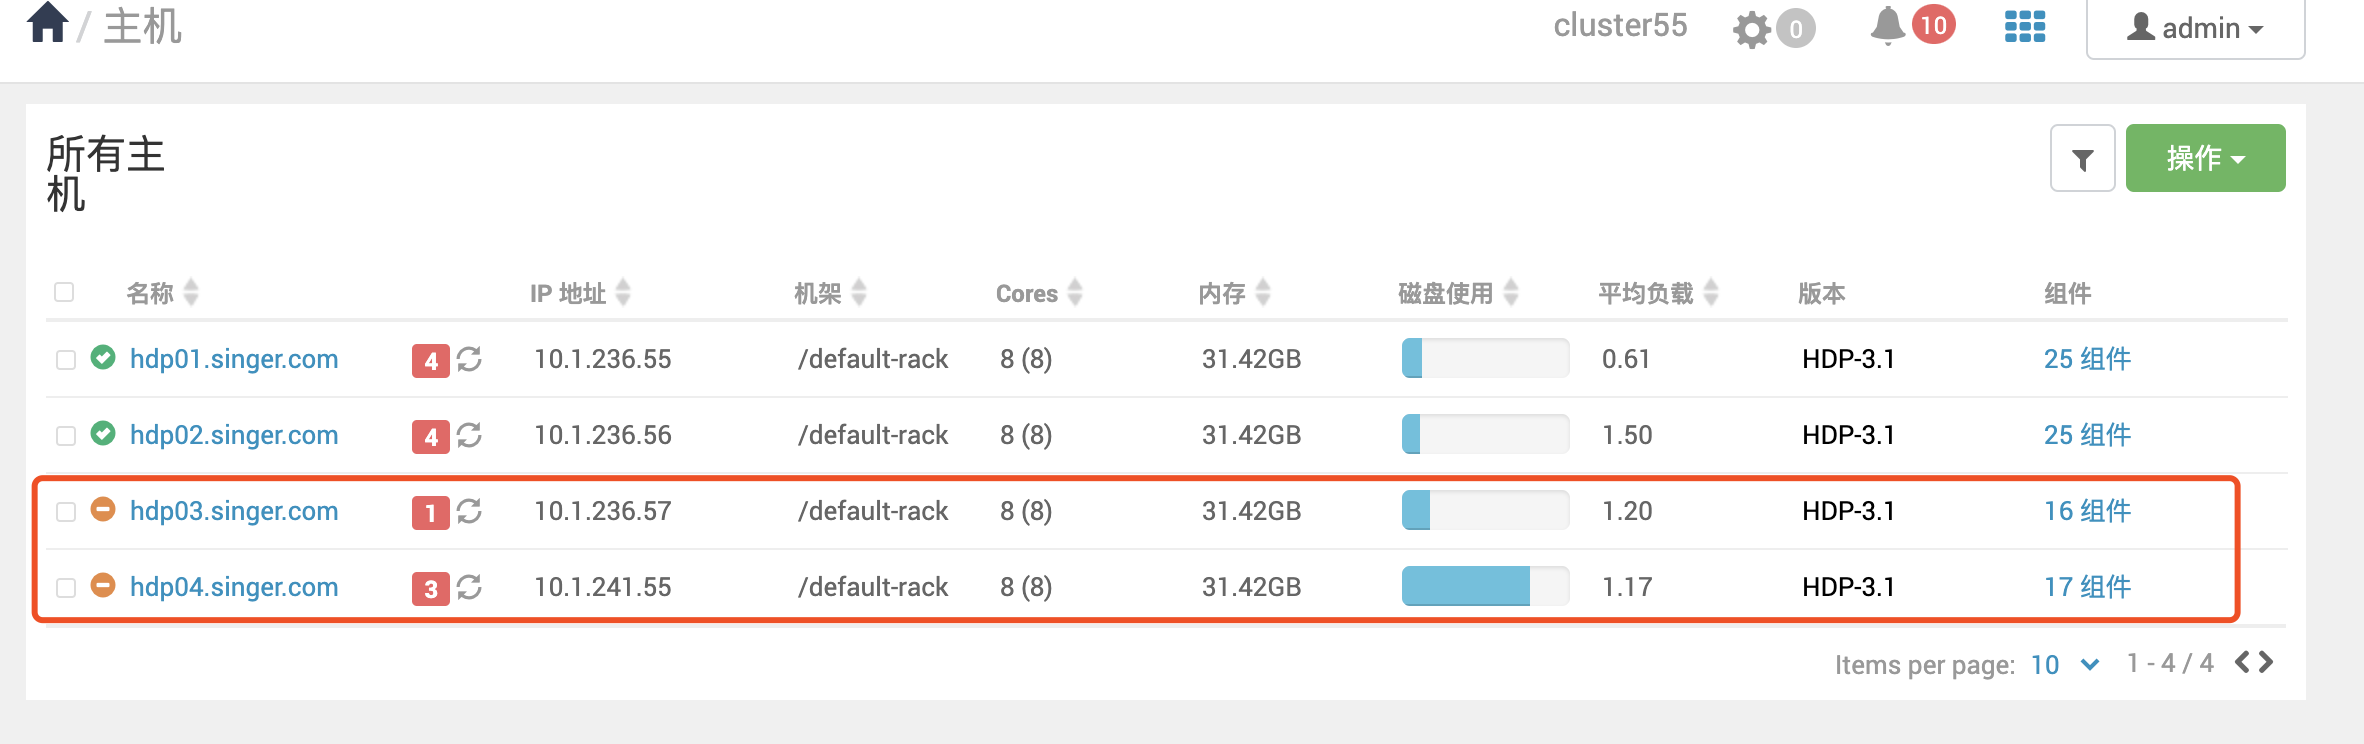The image size is (2364, 744).
Task: Click the cluster55 cluster name
Action: point(1620,25)
